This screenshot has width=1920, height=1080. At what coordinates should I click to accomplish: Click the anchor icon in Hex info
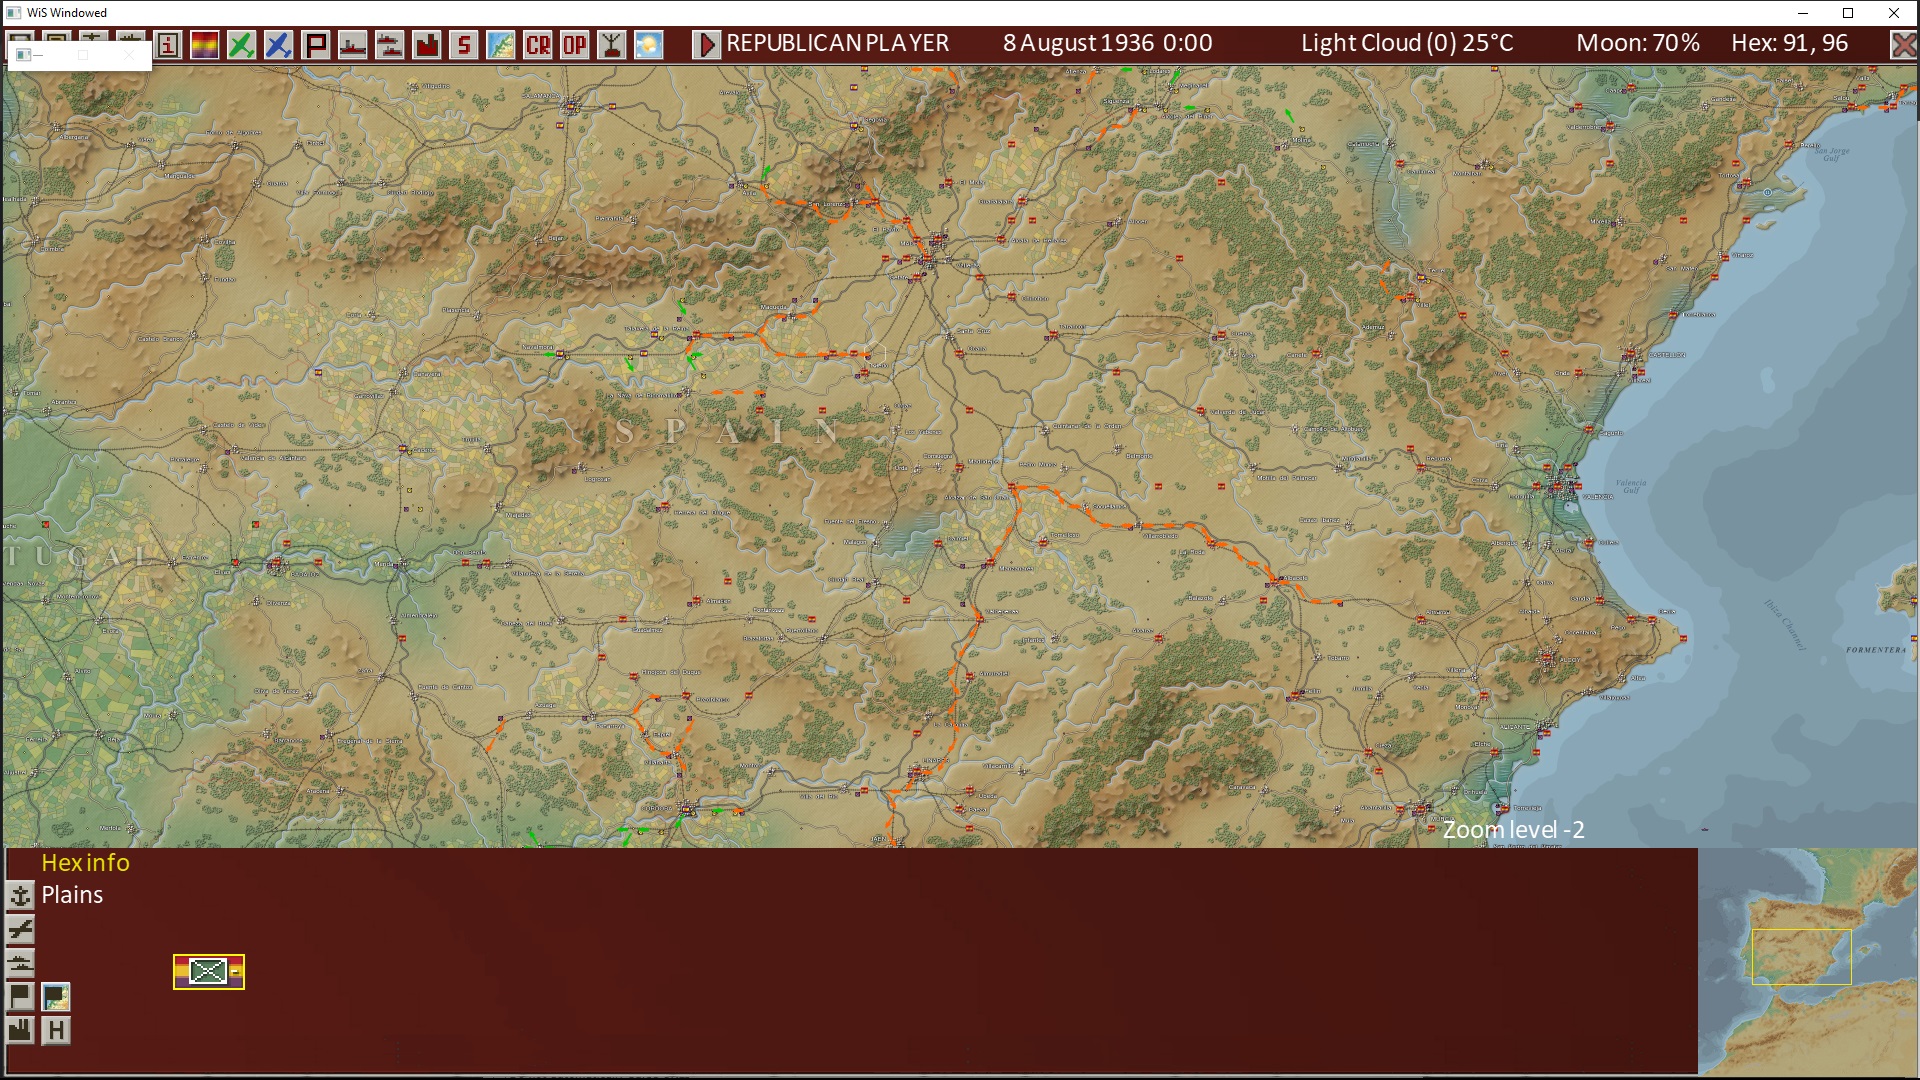click(20, 895)
